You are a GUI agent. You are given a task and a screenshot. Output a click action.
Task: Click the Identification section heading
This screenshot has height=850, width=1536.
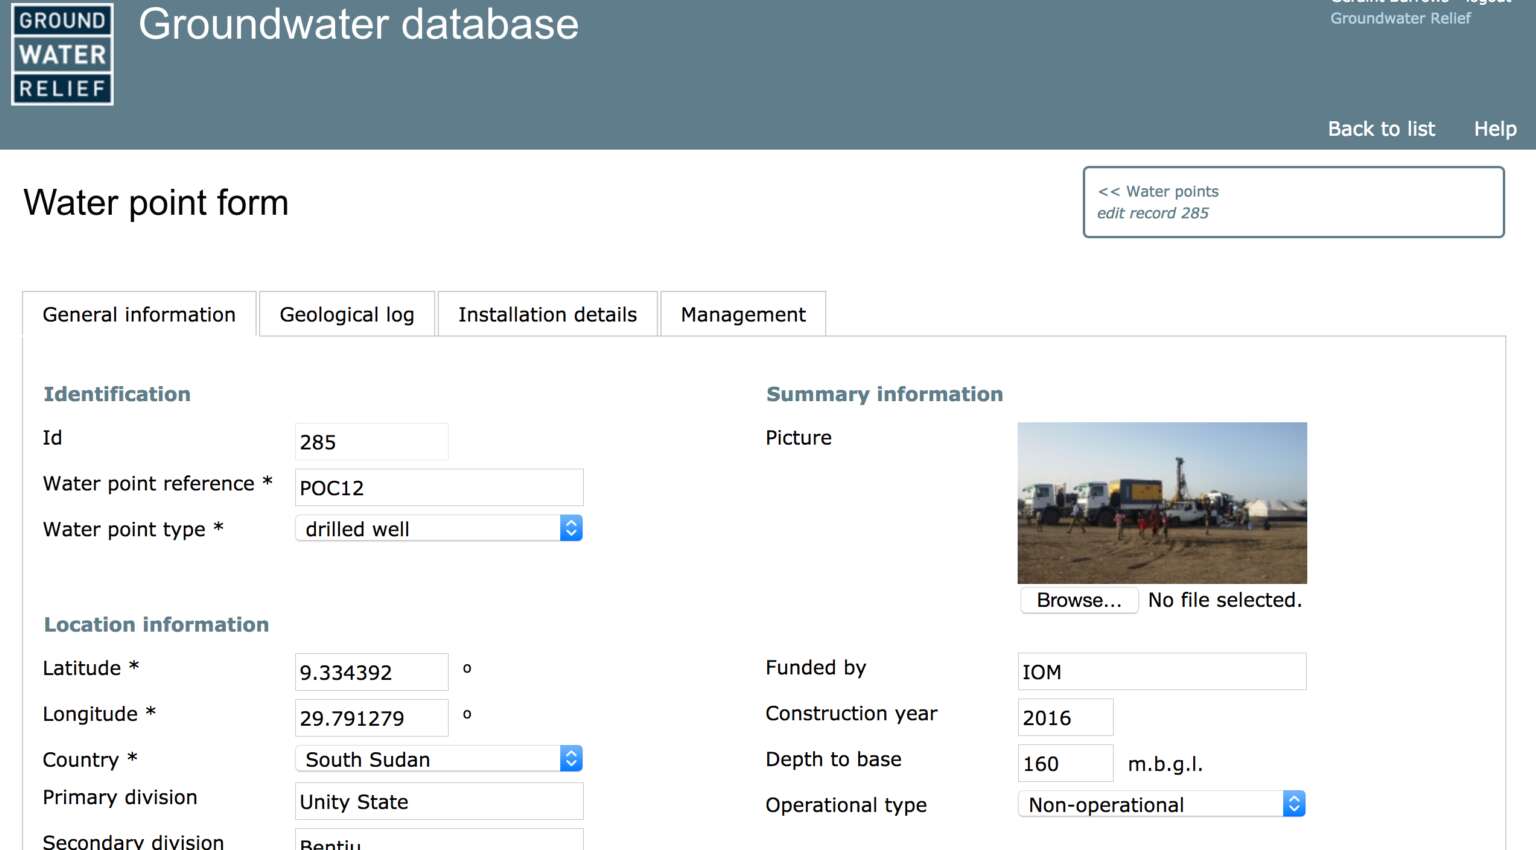117,394
